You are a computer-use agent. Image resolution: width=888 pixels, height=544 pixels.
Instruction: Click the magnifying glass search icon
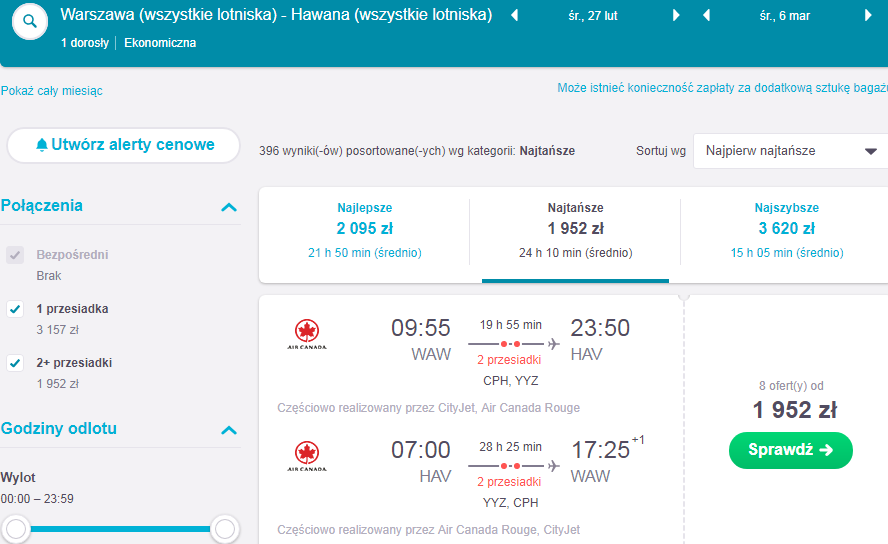[x=29, y=22]
